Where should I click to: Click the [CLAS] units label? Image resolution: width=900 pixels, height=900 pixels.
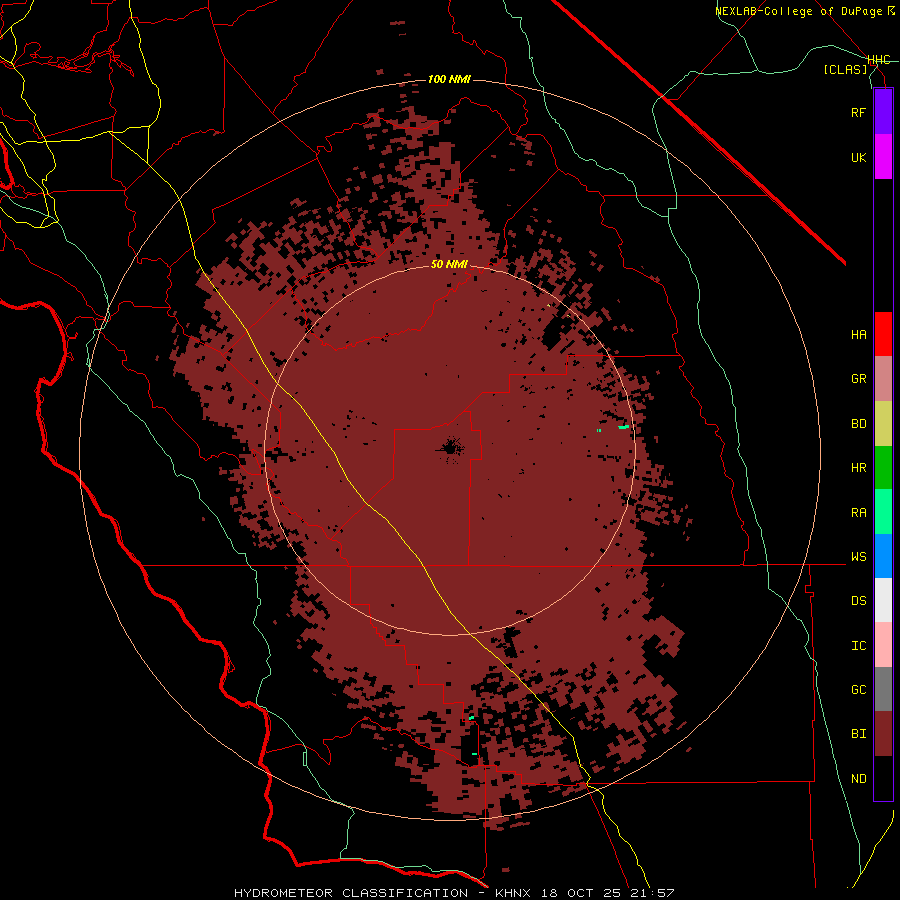(x=845, y=69)
